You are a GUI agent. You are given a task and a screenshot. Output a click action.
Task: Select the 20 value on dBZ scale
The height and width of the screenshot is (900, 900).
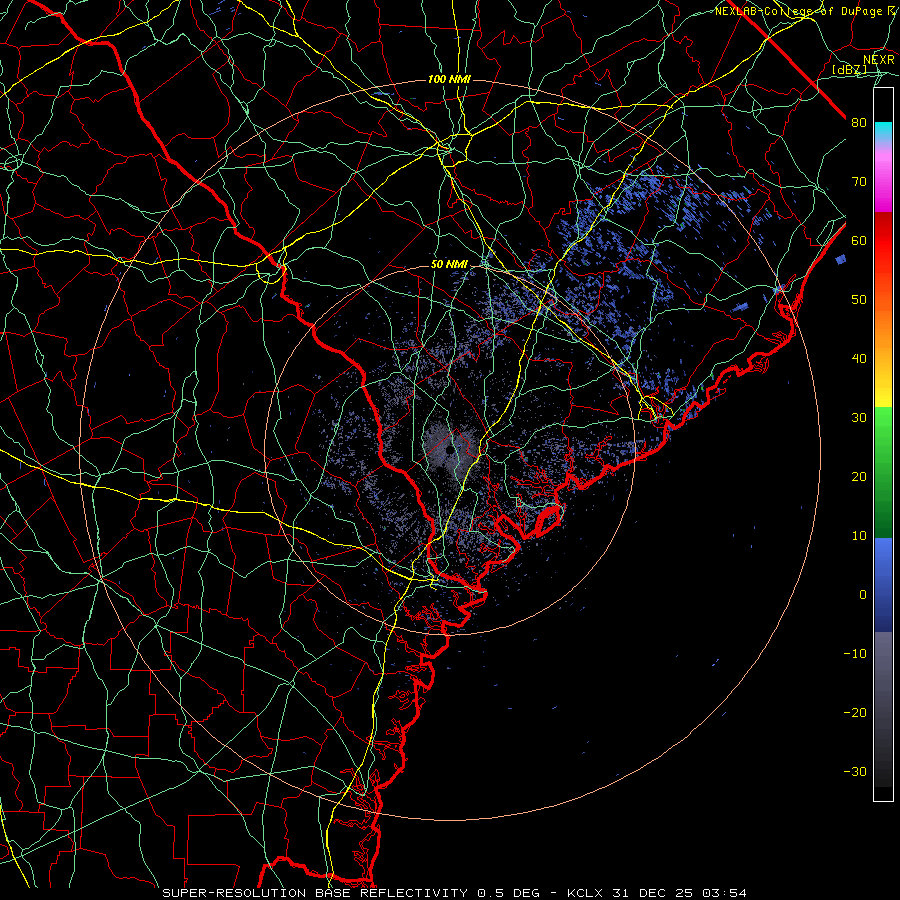[859, 476]
